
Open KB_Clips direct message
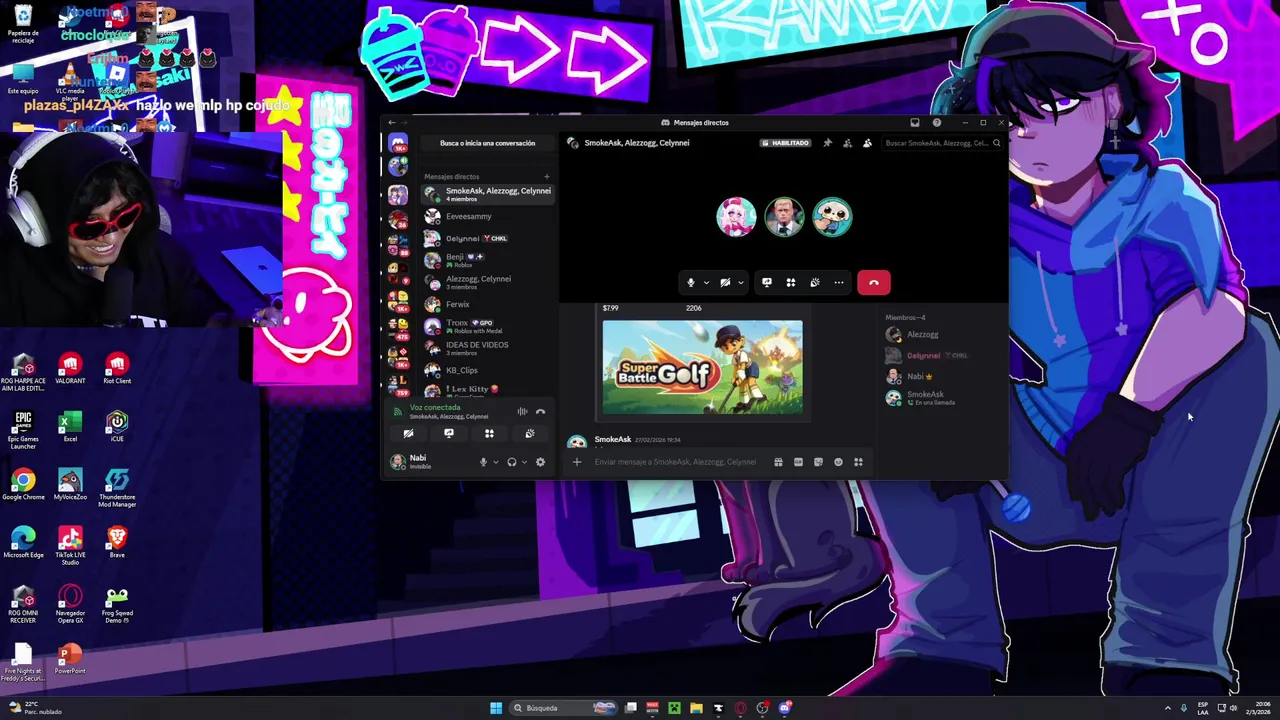point(487,370)
